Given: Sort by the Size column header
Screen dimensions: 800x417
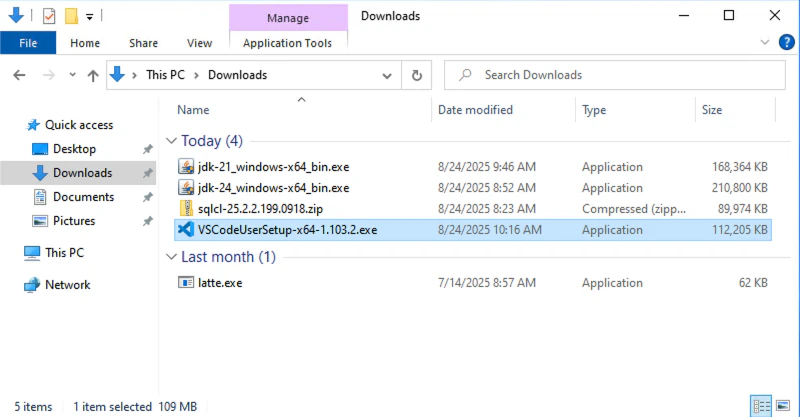Looking at the screenshot, I should (712, 110).
